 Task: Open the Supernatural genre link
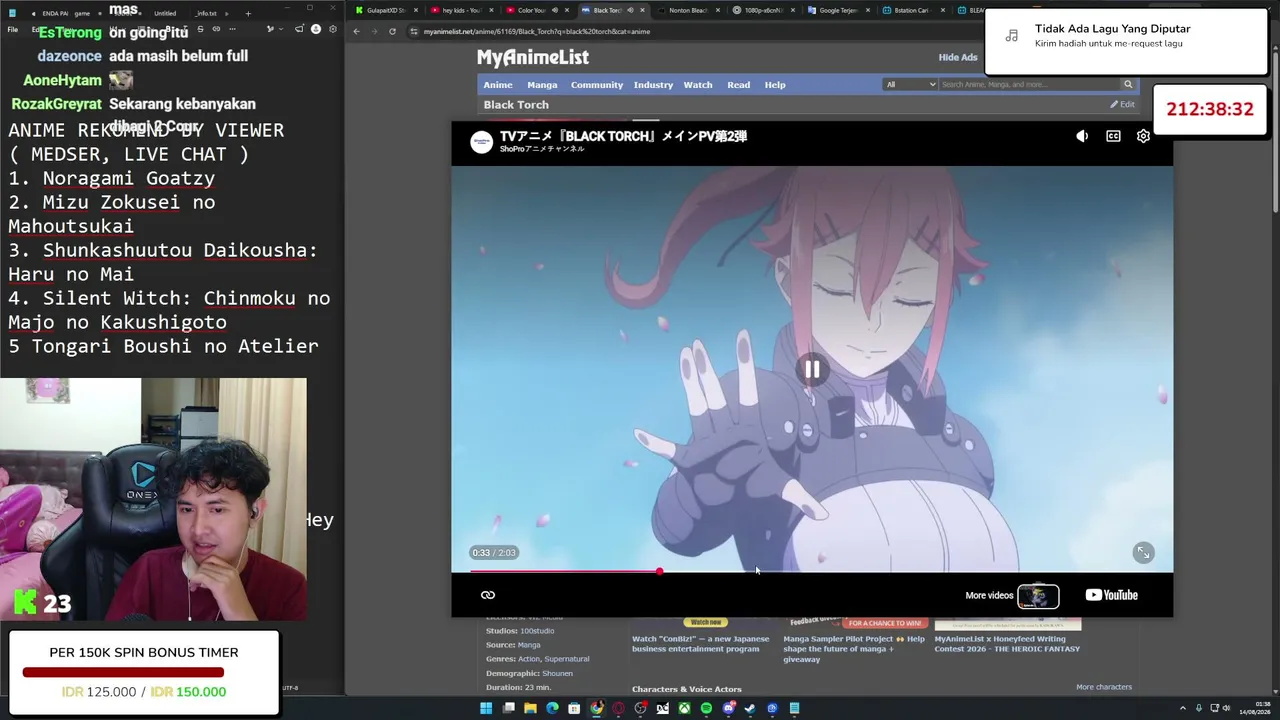566,659
